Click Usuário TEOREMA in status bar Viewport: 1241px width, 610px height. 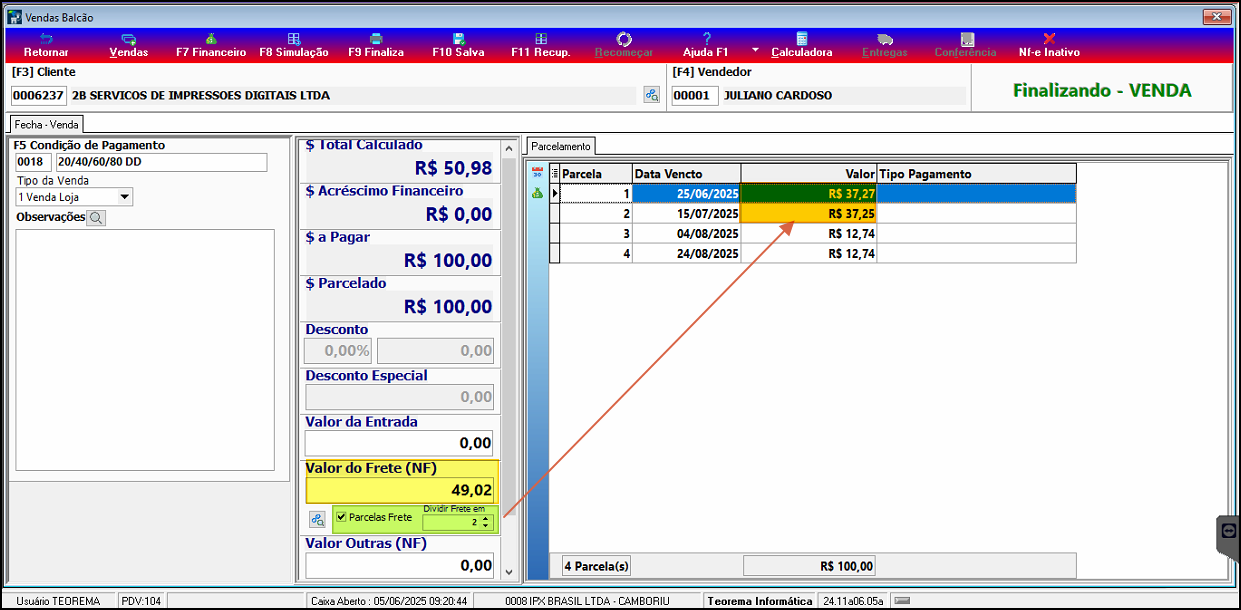pyautogui.click(x=59, y=601)
